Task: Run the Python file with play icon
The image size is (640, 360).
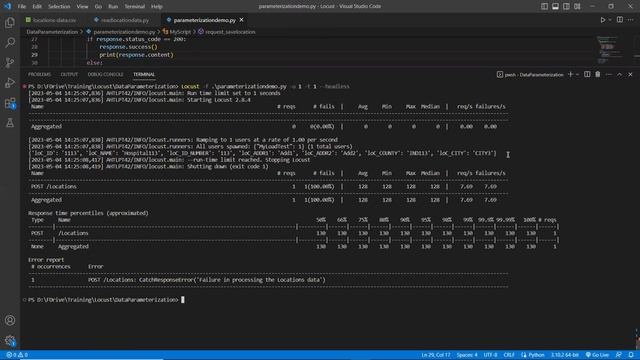Action: pyautogui.click(x=602, y=20)
